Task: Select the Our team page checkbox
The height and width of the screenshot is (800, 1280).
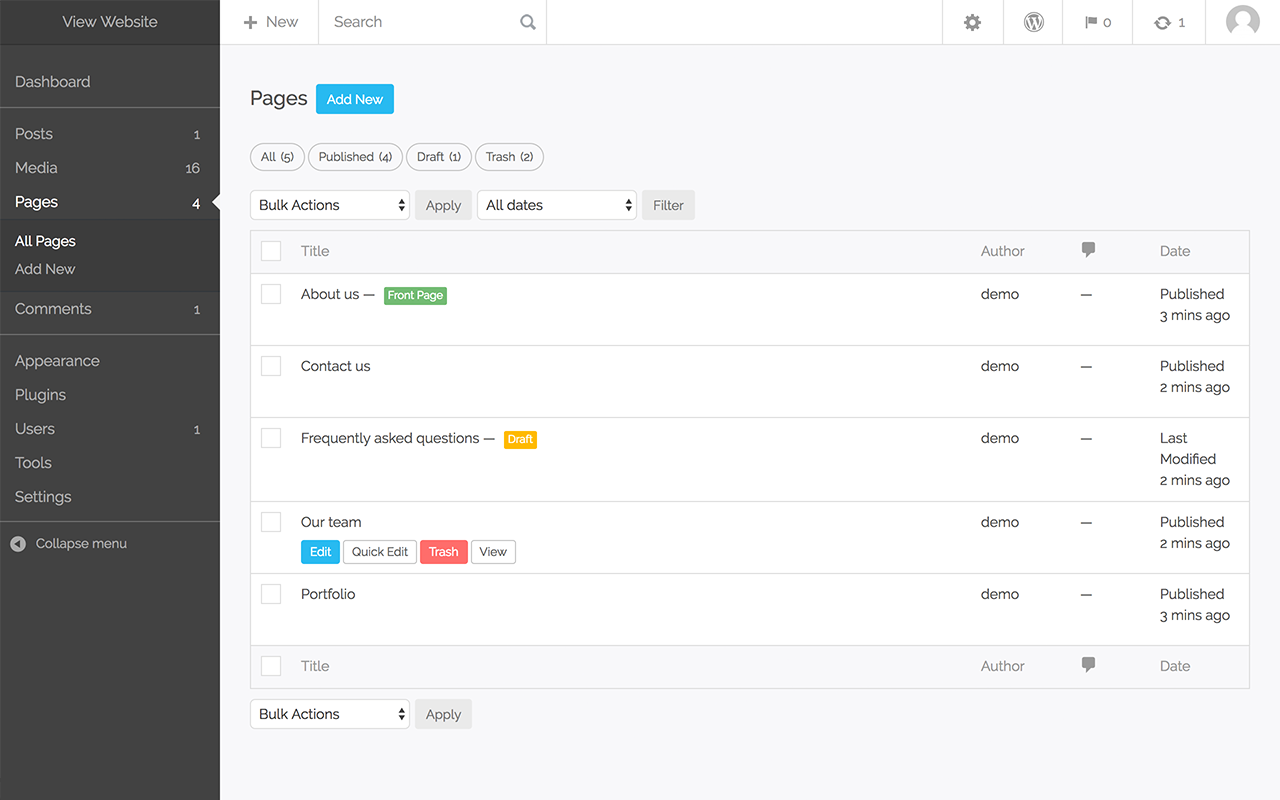Action: click(271, 522)
